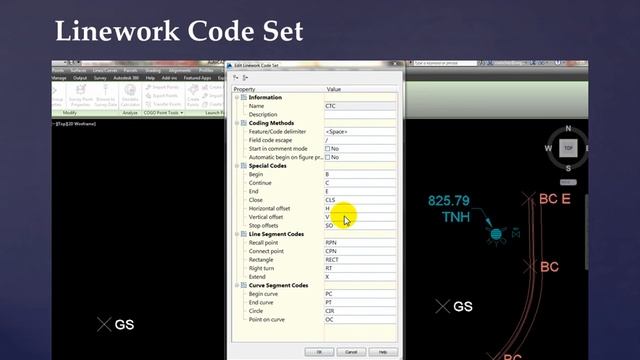Click Transfer Points in the ribbon

163,104
